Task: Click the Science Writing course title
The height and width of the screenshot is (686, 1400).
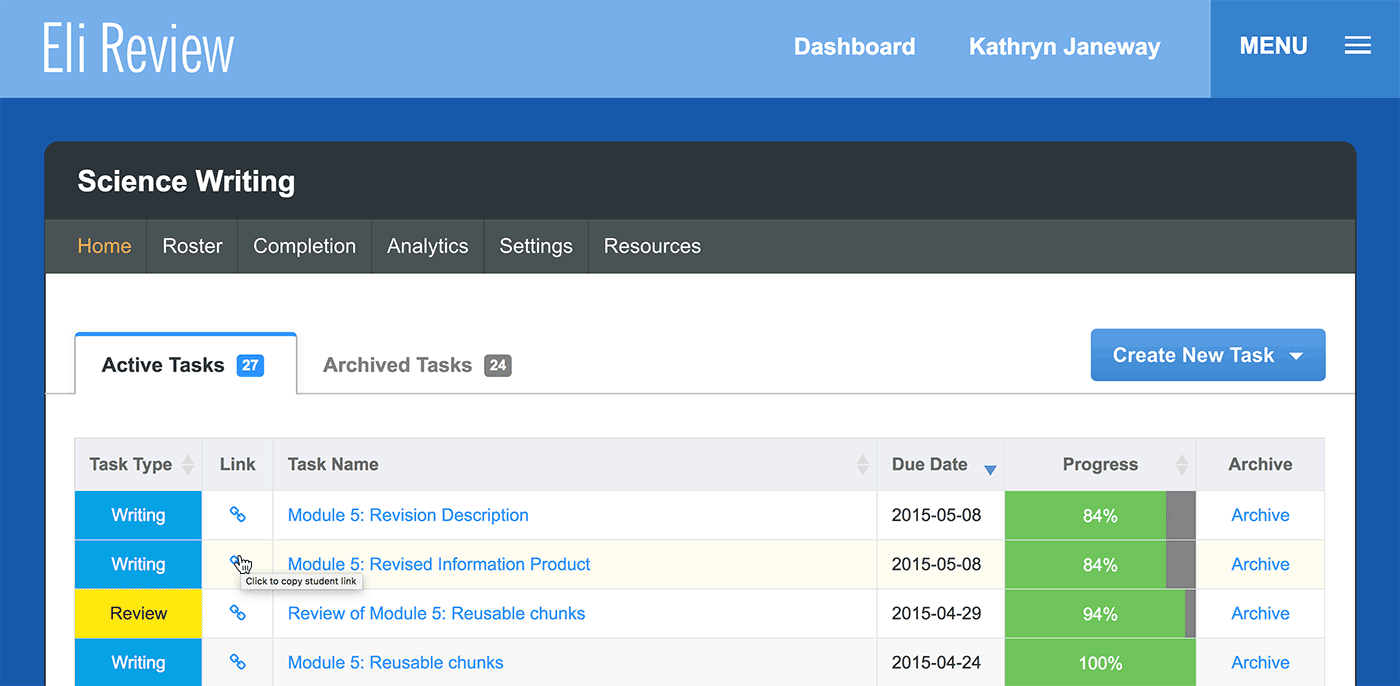Action: [x=186, y=181]
